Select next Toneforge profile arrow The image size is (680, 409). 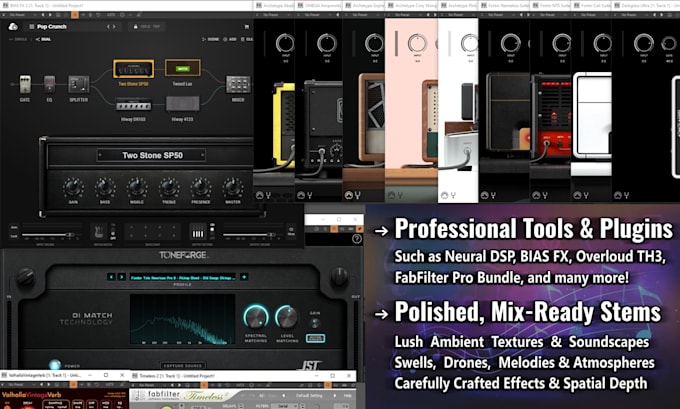click(122, 277)
